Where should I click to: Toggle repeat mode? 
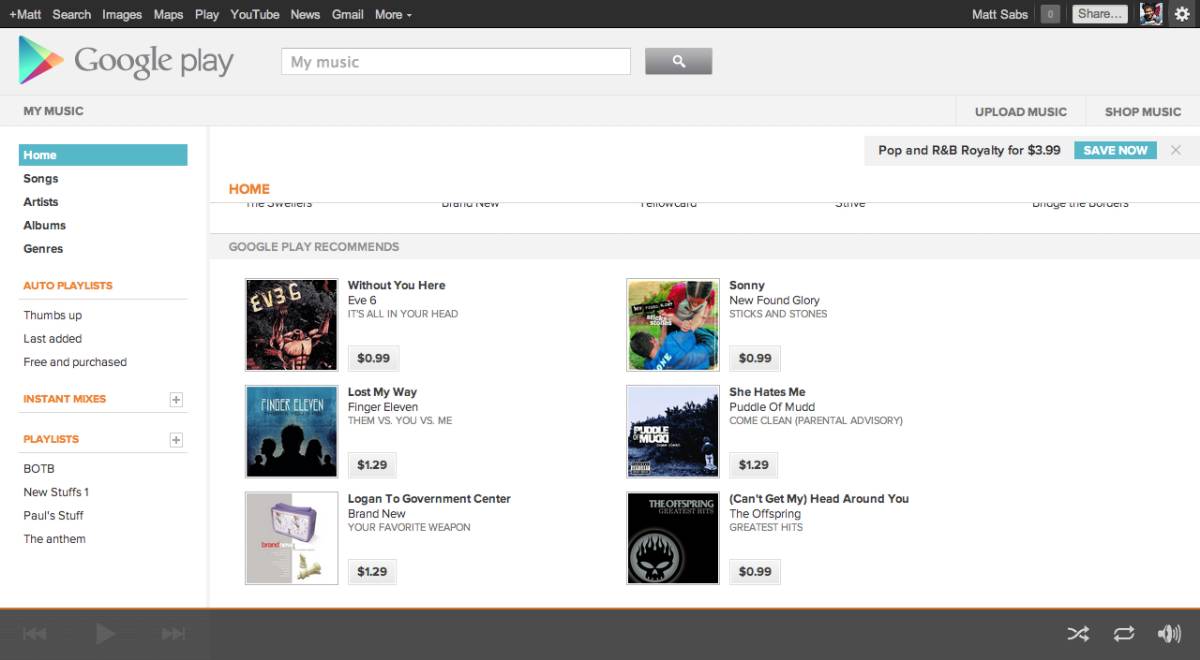[1124, 633]
